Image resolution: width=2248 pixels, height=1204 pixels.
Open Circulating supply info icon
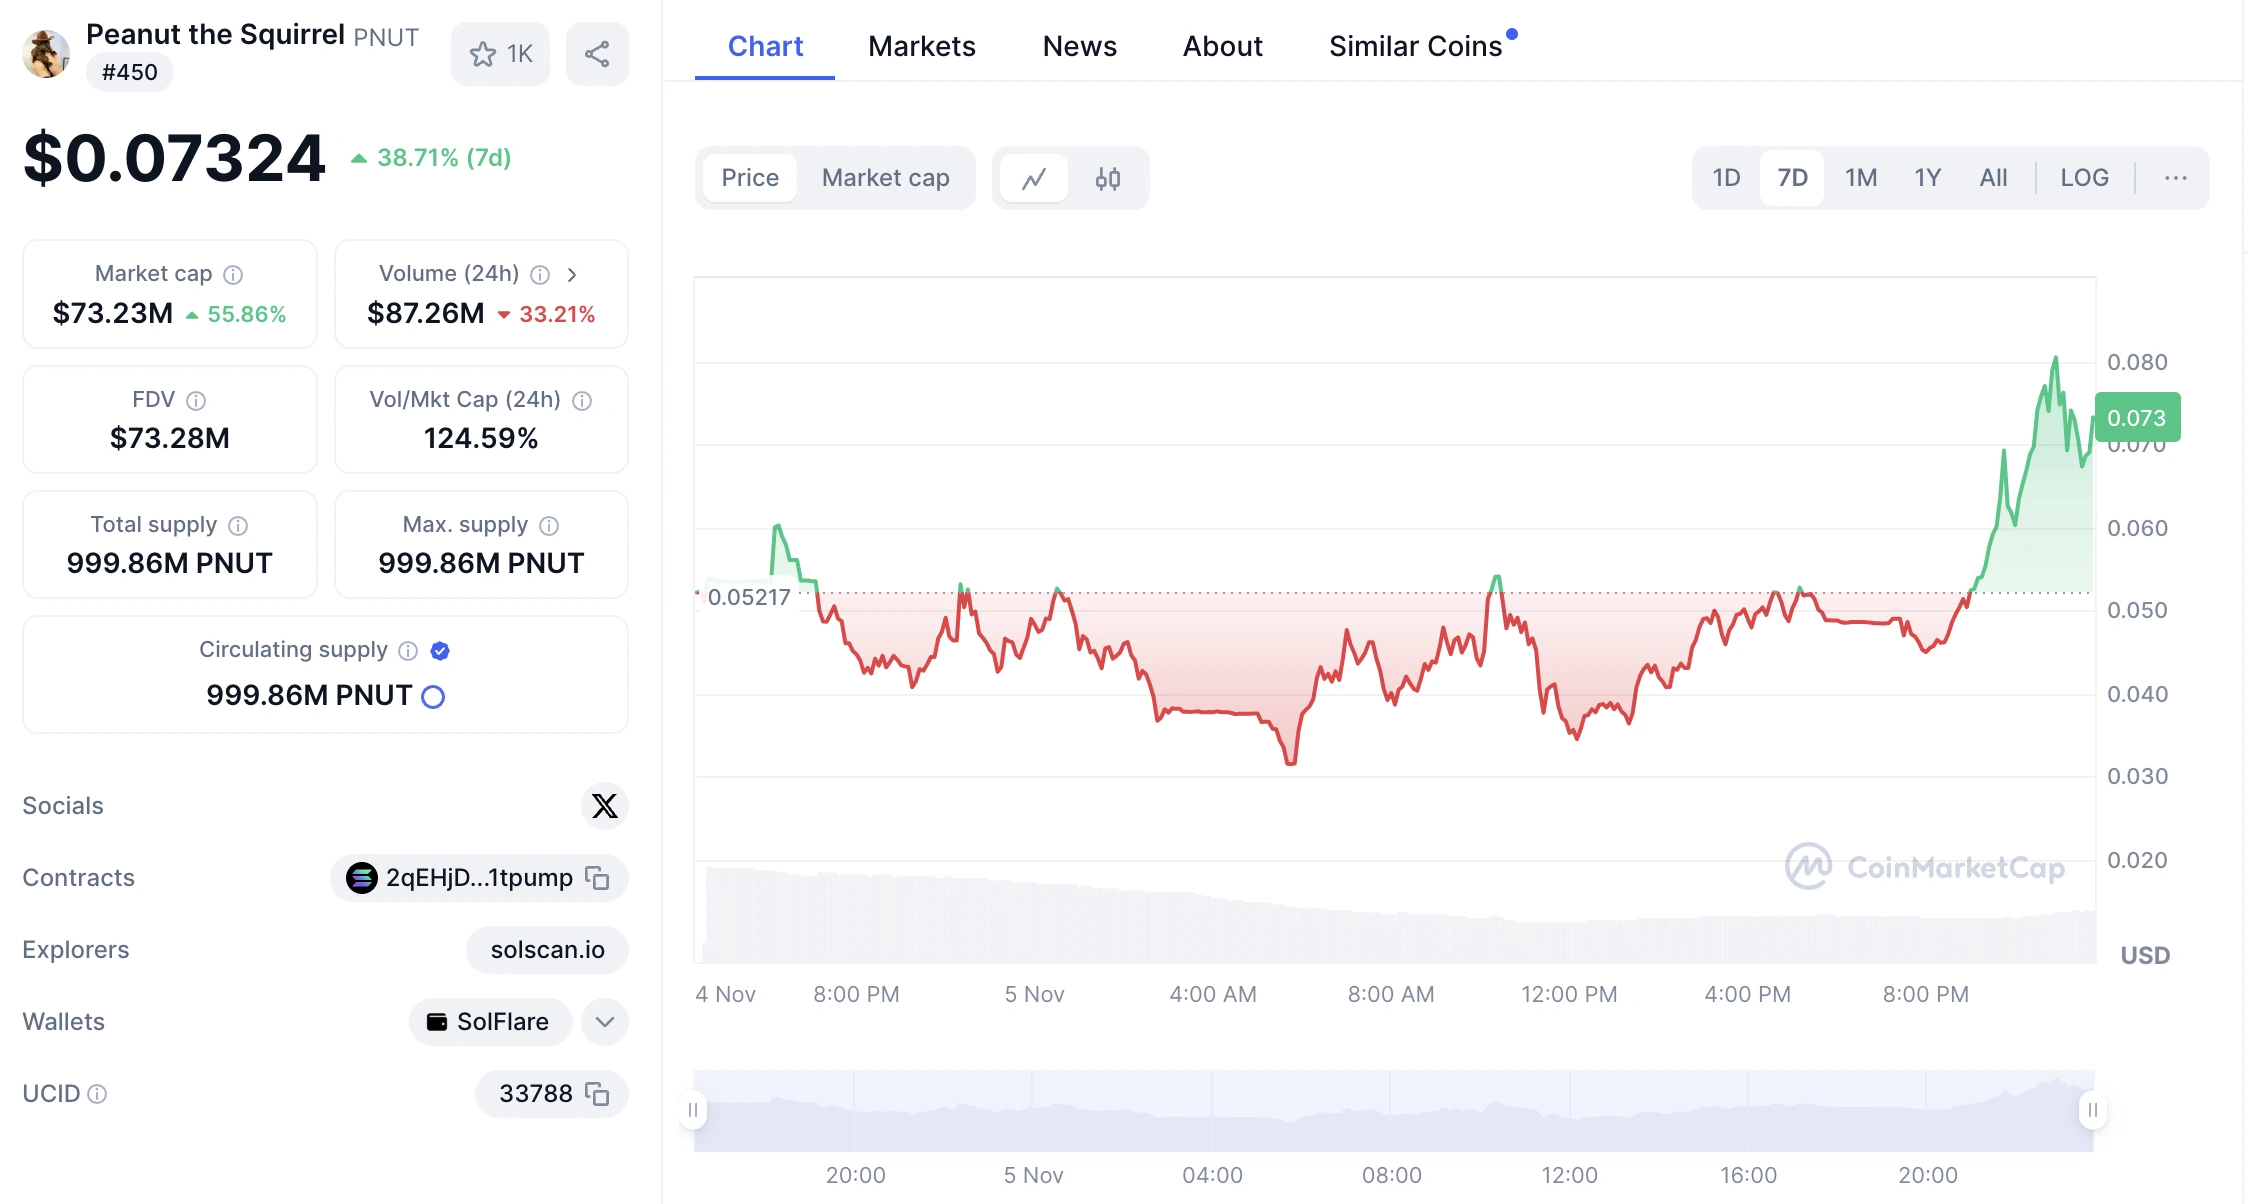click(x=408, y=650)
